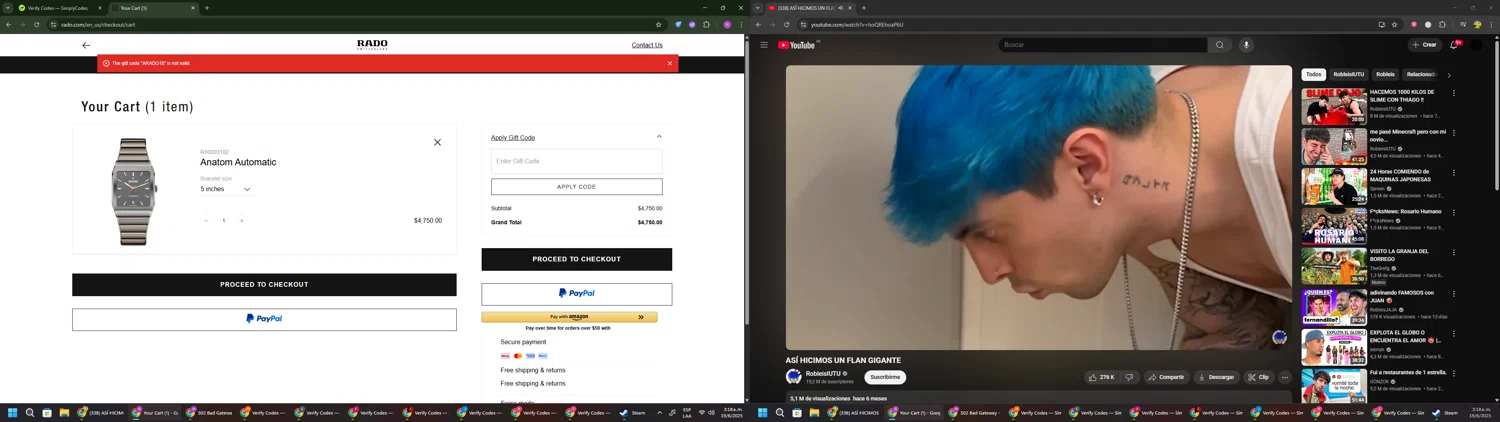Screen dimensions: 1500x422
Task: Pay with left PayPal button below cart
Action: (264, 319)
